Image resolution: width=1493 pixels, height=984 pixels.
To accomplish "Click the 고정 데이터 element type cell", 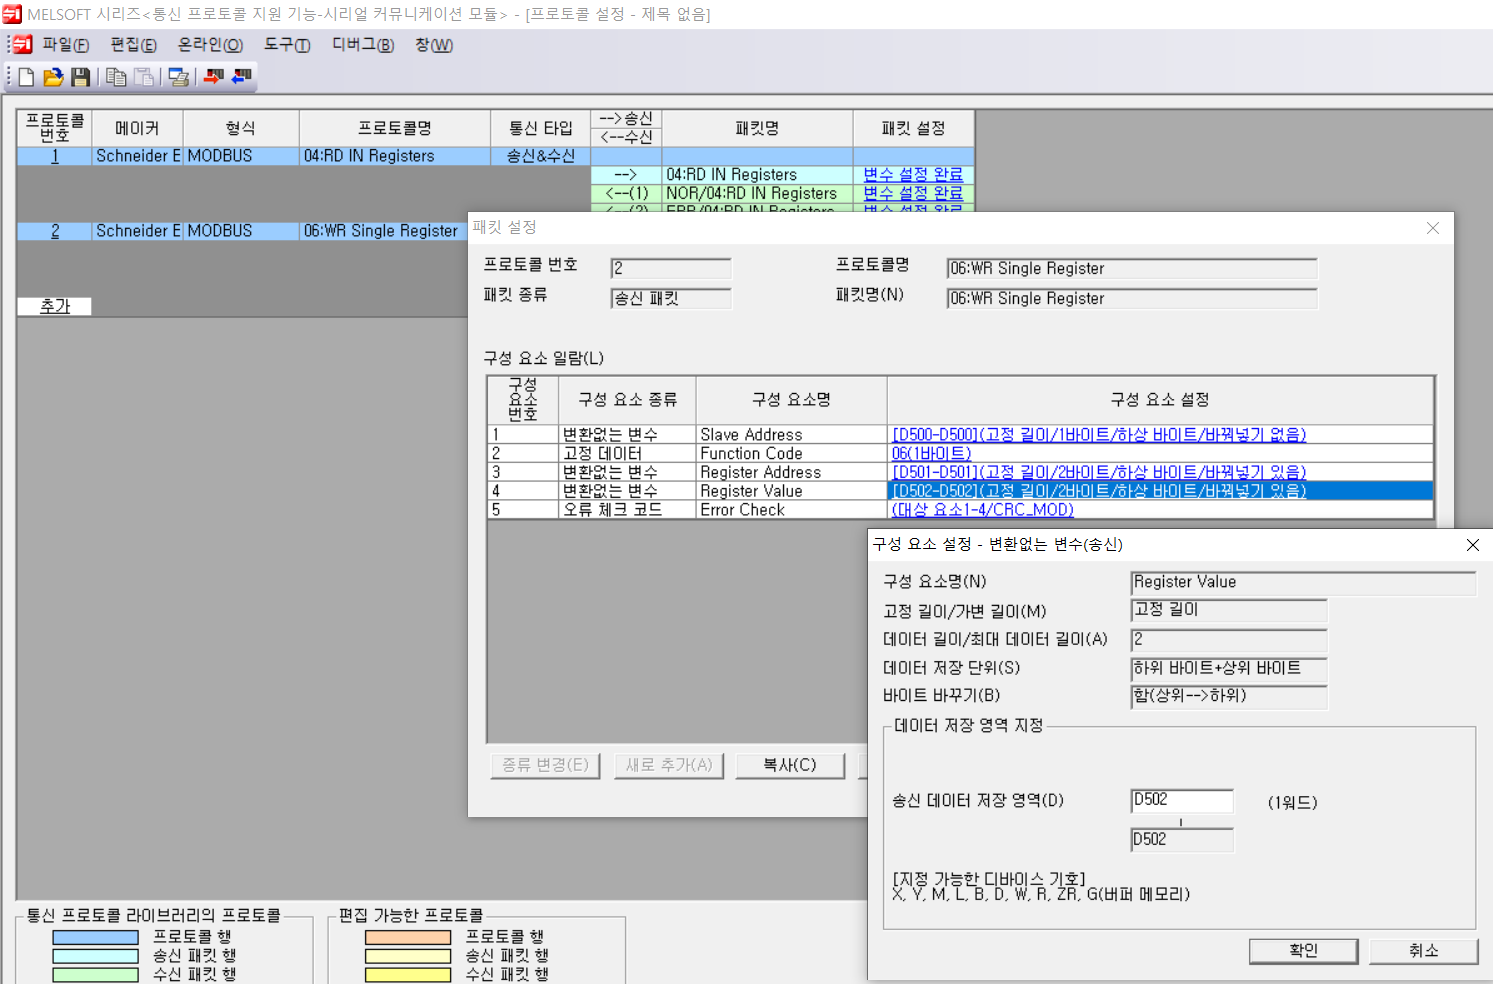I will click(627, 453).
